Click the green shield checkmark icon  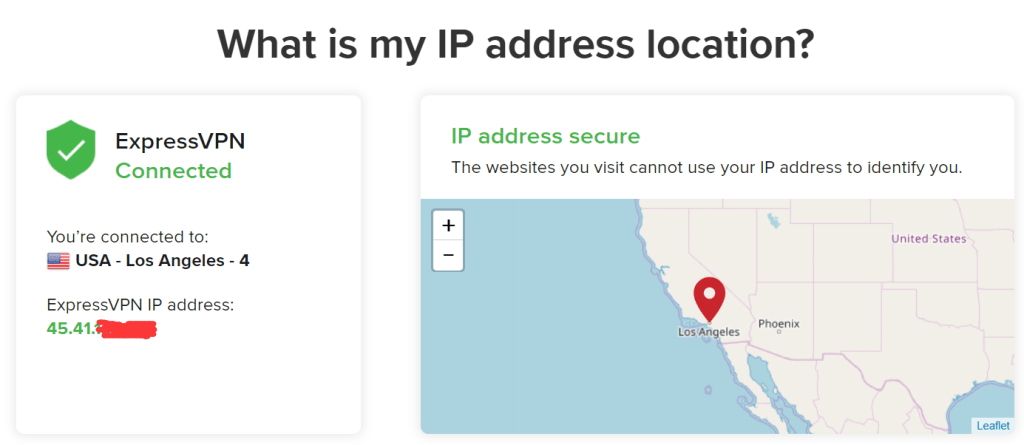pos(71,150)
